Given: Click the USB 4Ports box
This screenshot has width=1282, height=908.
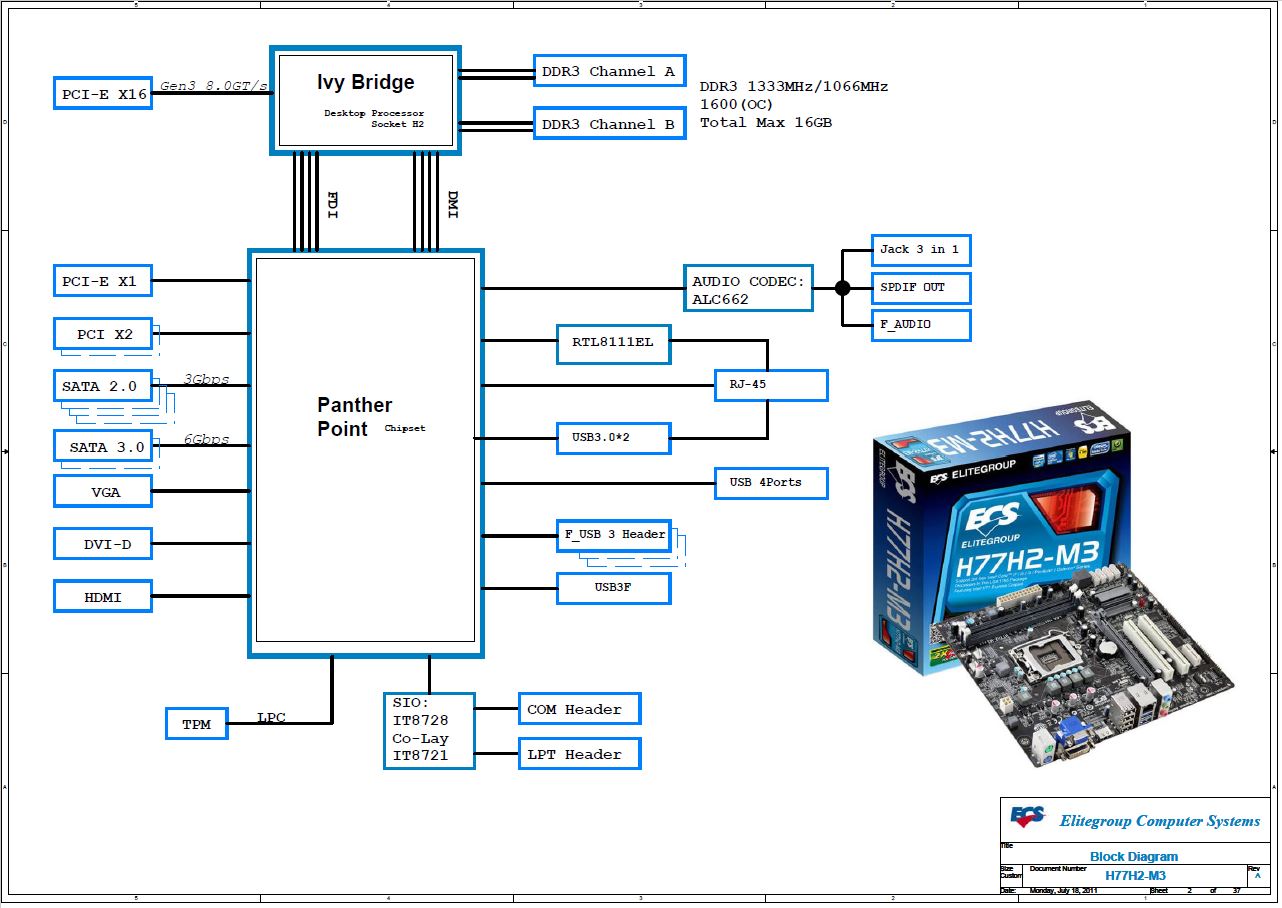Looking at the screenshot, I should coord(770,483).
